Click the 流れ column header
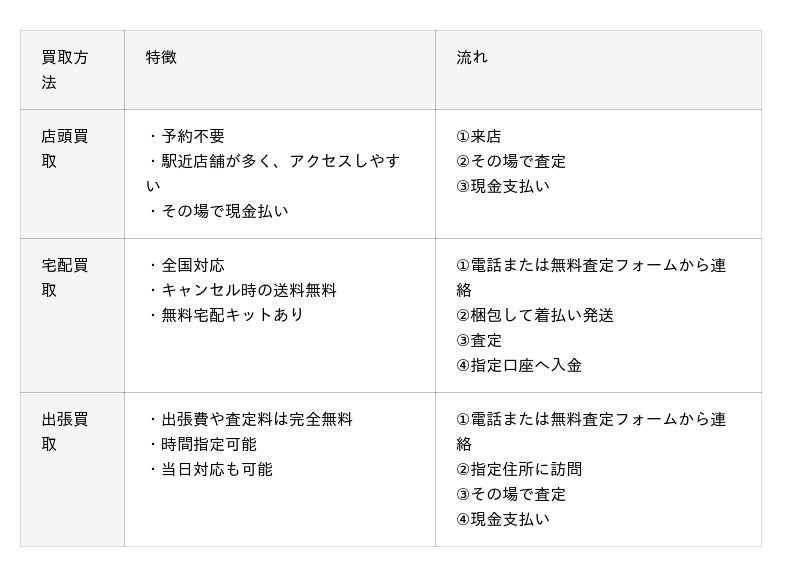 click(472, 57)
